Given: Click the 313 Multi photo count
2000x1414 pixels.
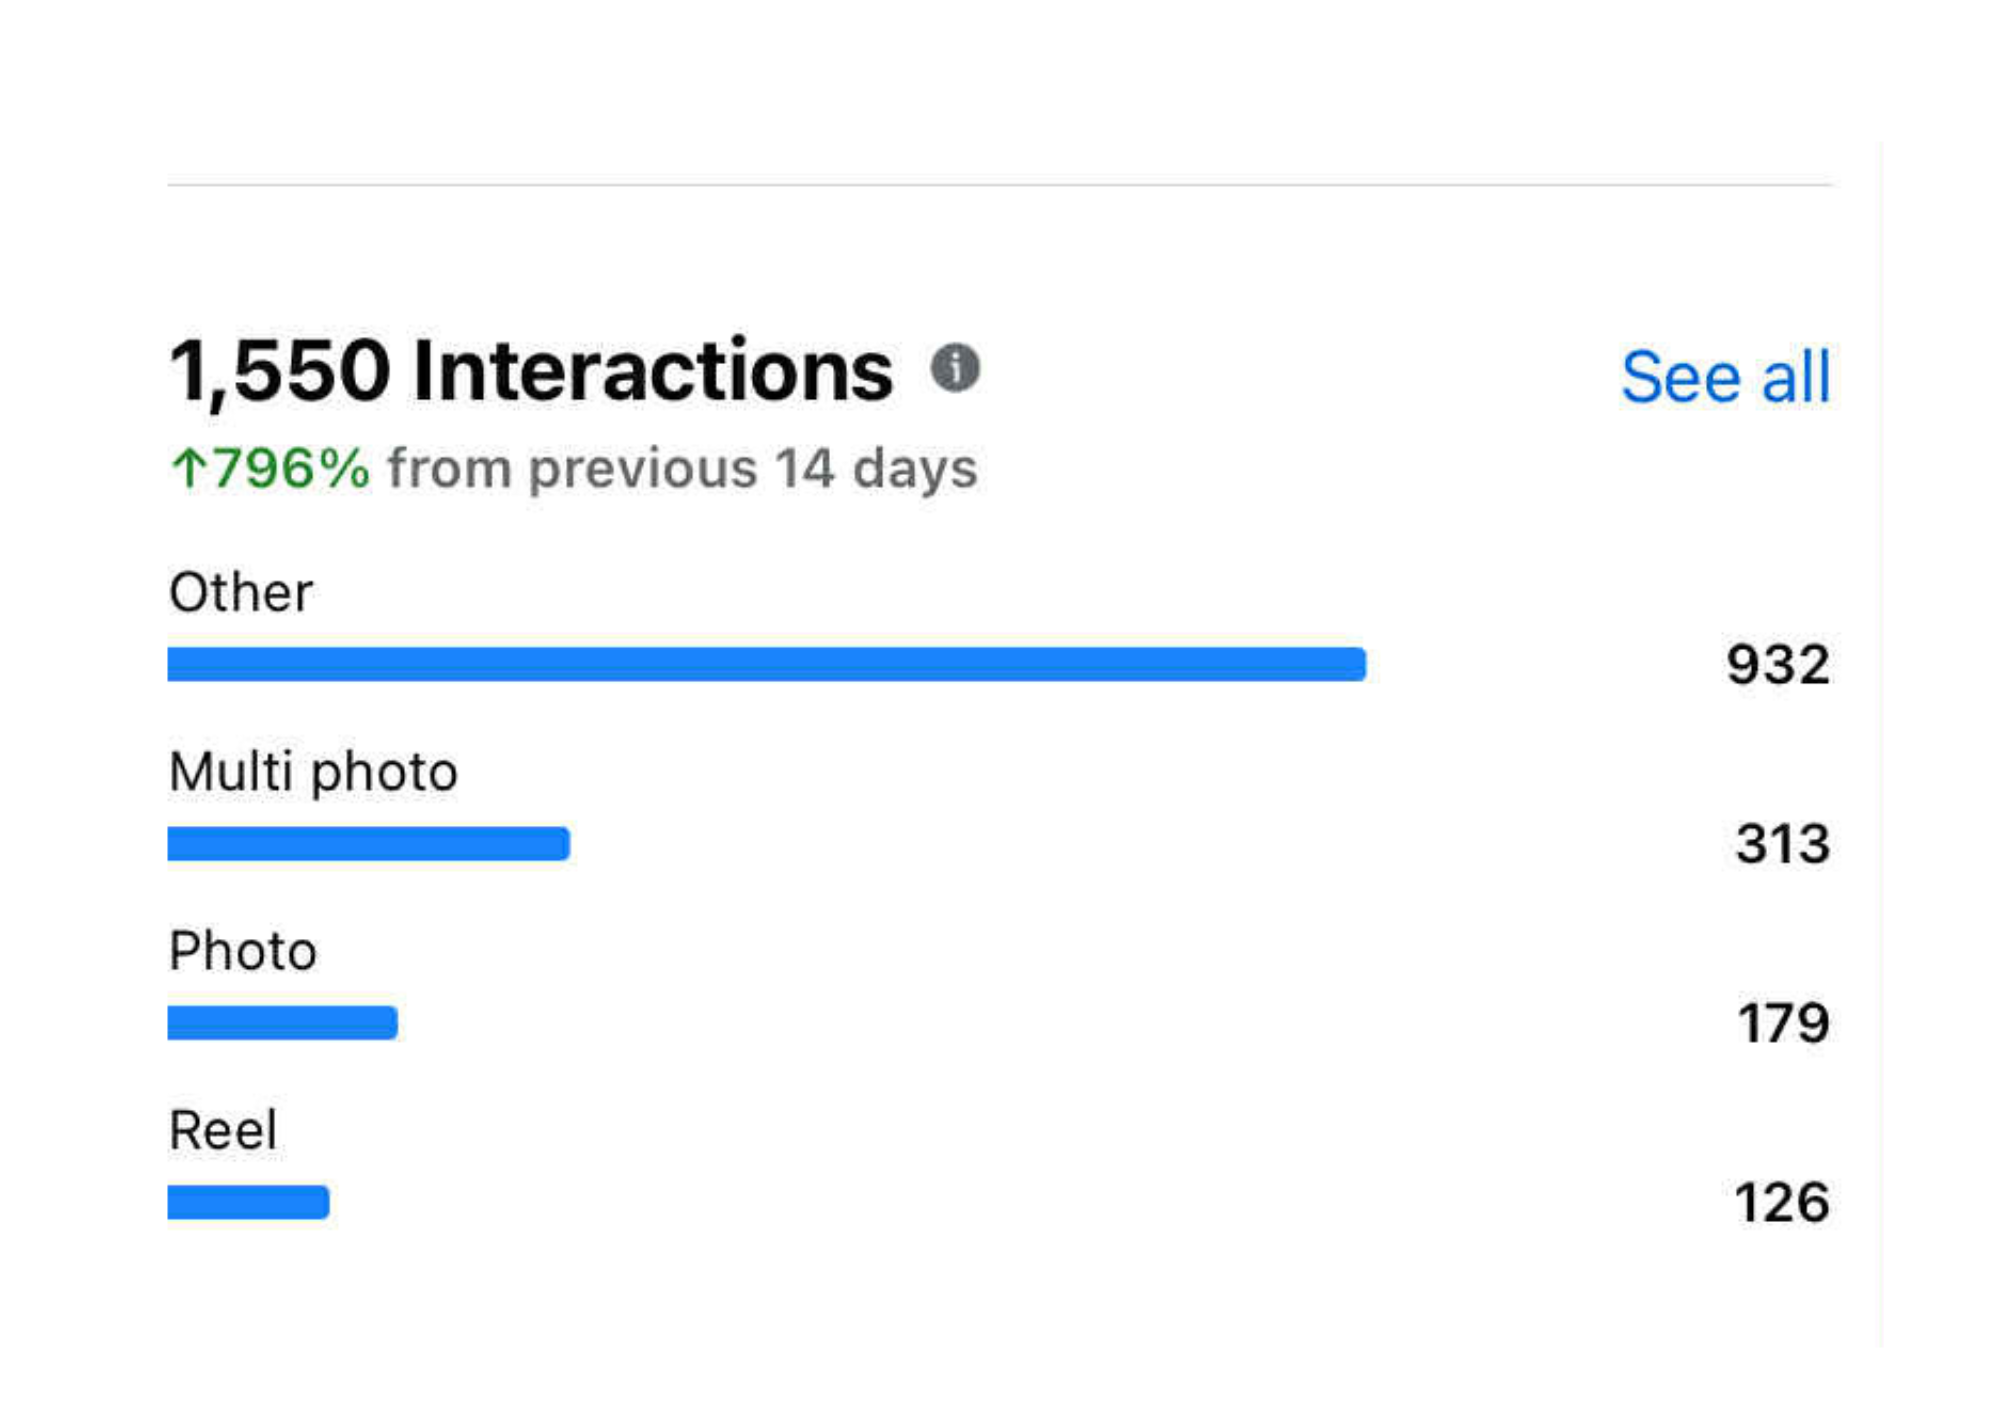Looking at the screenshot, I should tap(1783, 844).
